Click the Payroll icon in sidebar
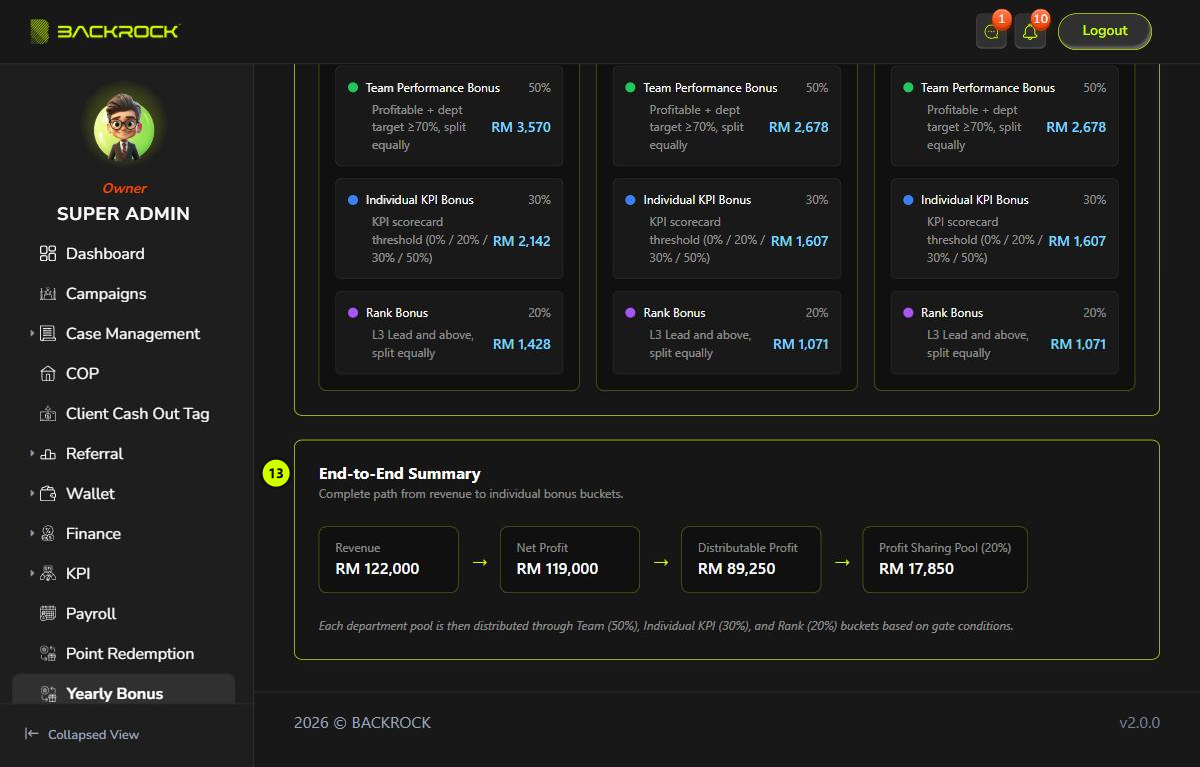The image size is (1200, 767). [x=48, y=614]
